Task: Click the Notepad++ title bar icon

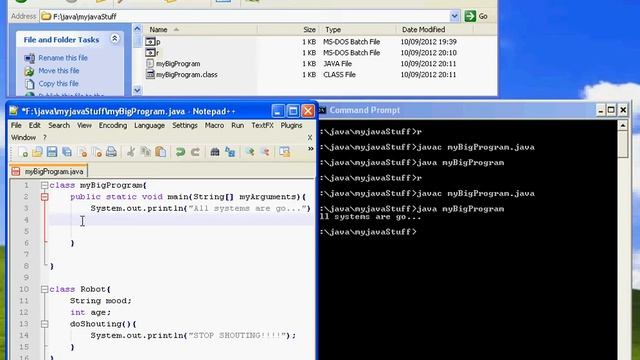Action: click(x=14, y=111)
